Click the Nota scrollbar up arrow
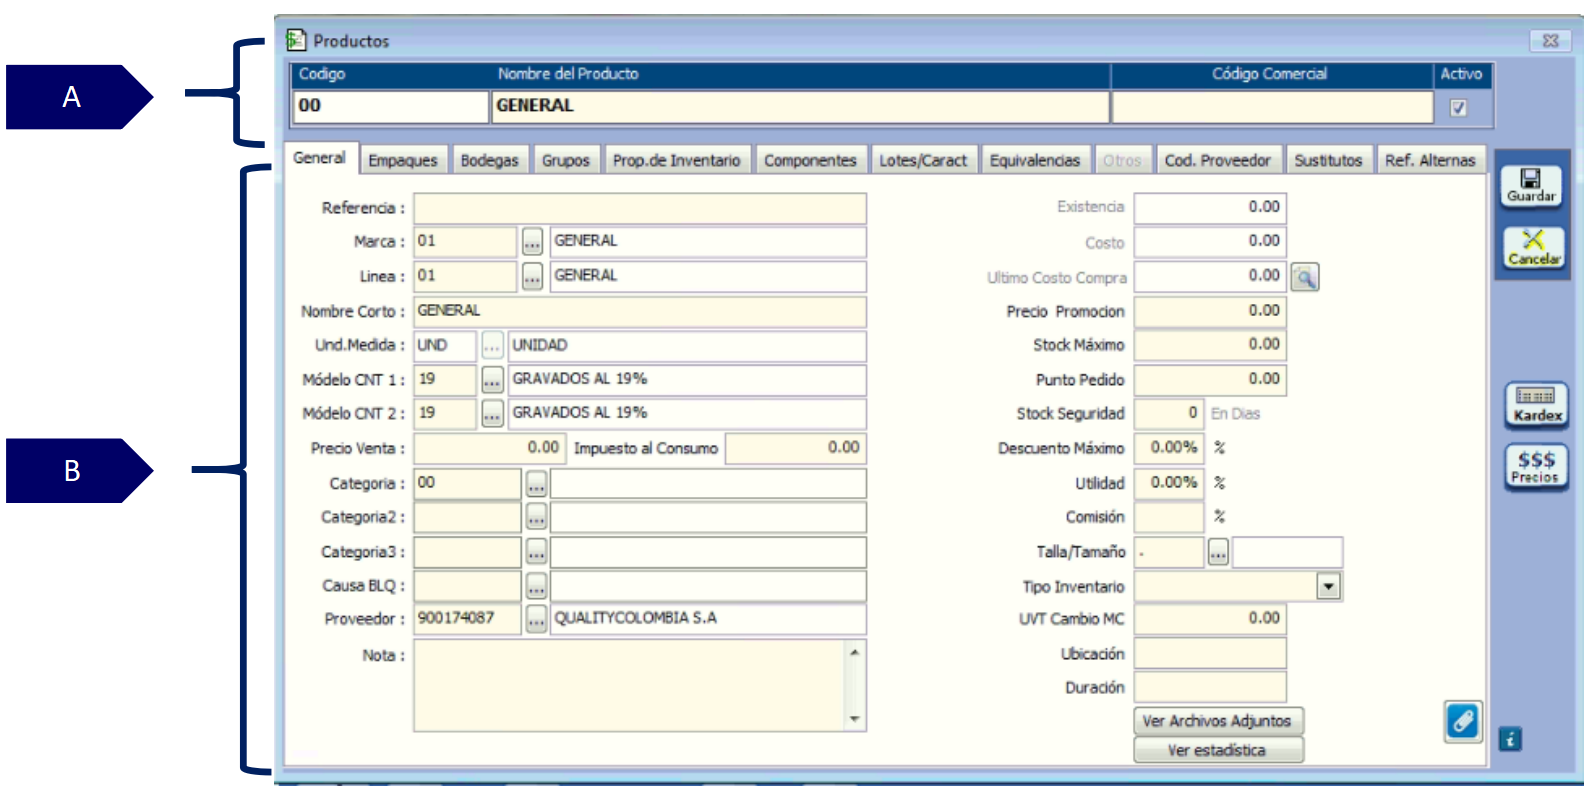1594x794 pixels. coord(854,653)
